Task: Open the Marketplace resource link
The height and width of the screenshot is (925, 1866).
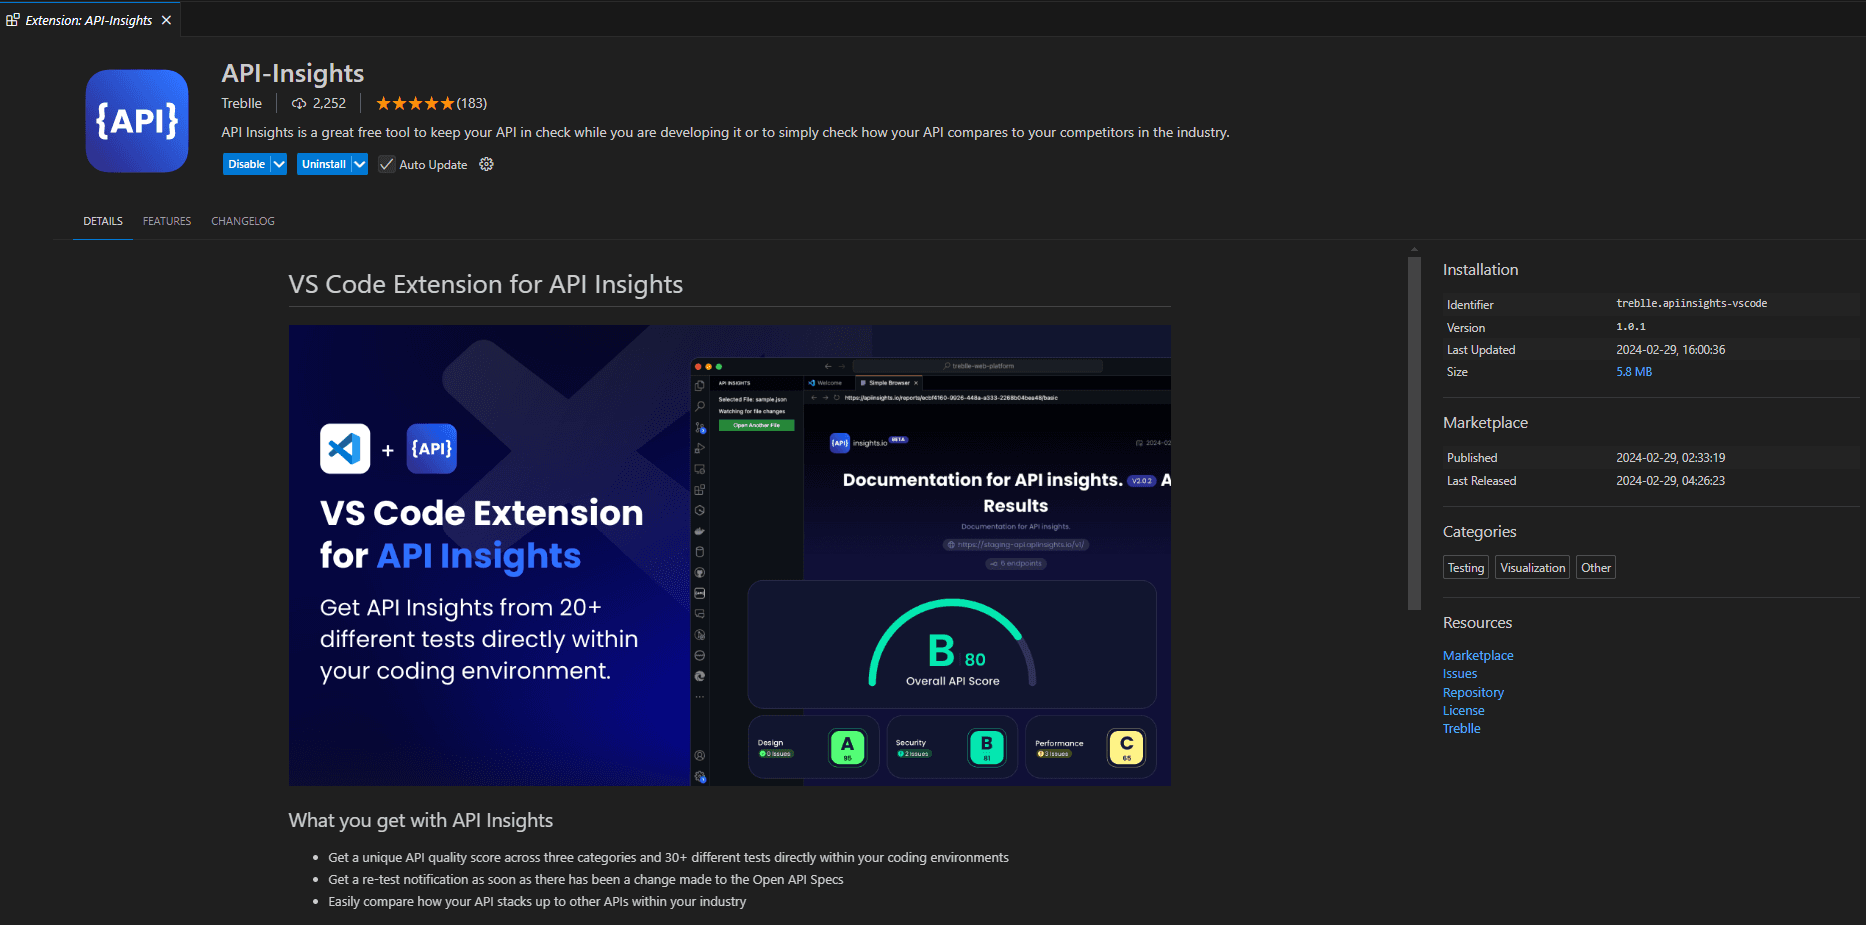Action: 1478,655
